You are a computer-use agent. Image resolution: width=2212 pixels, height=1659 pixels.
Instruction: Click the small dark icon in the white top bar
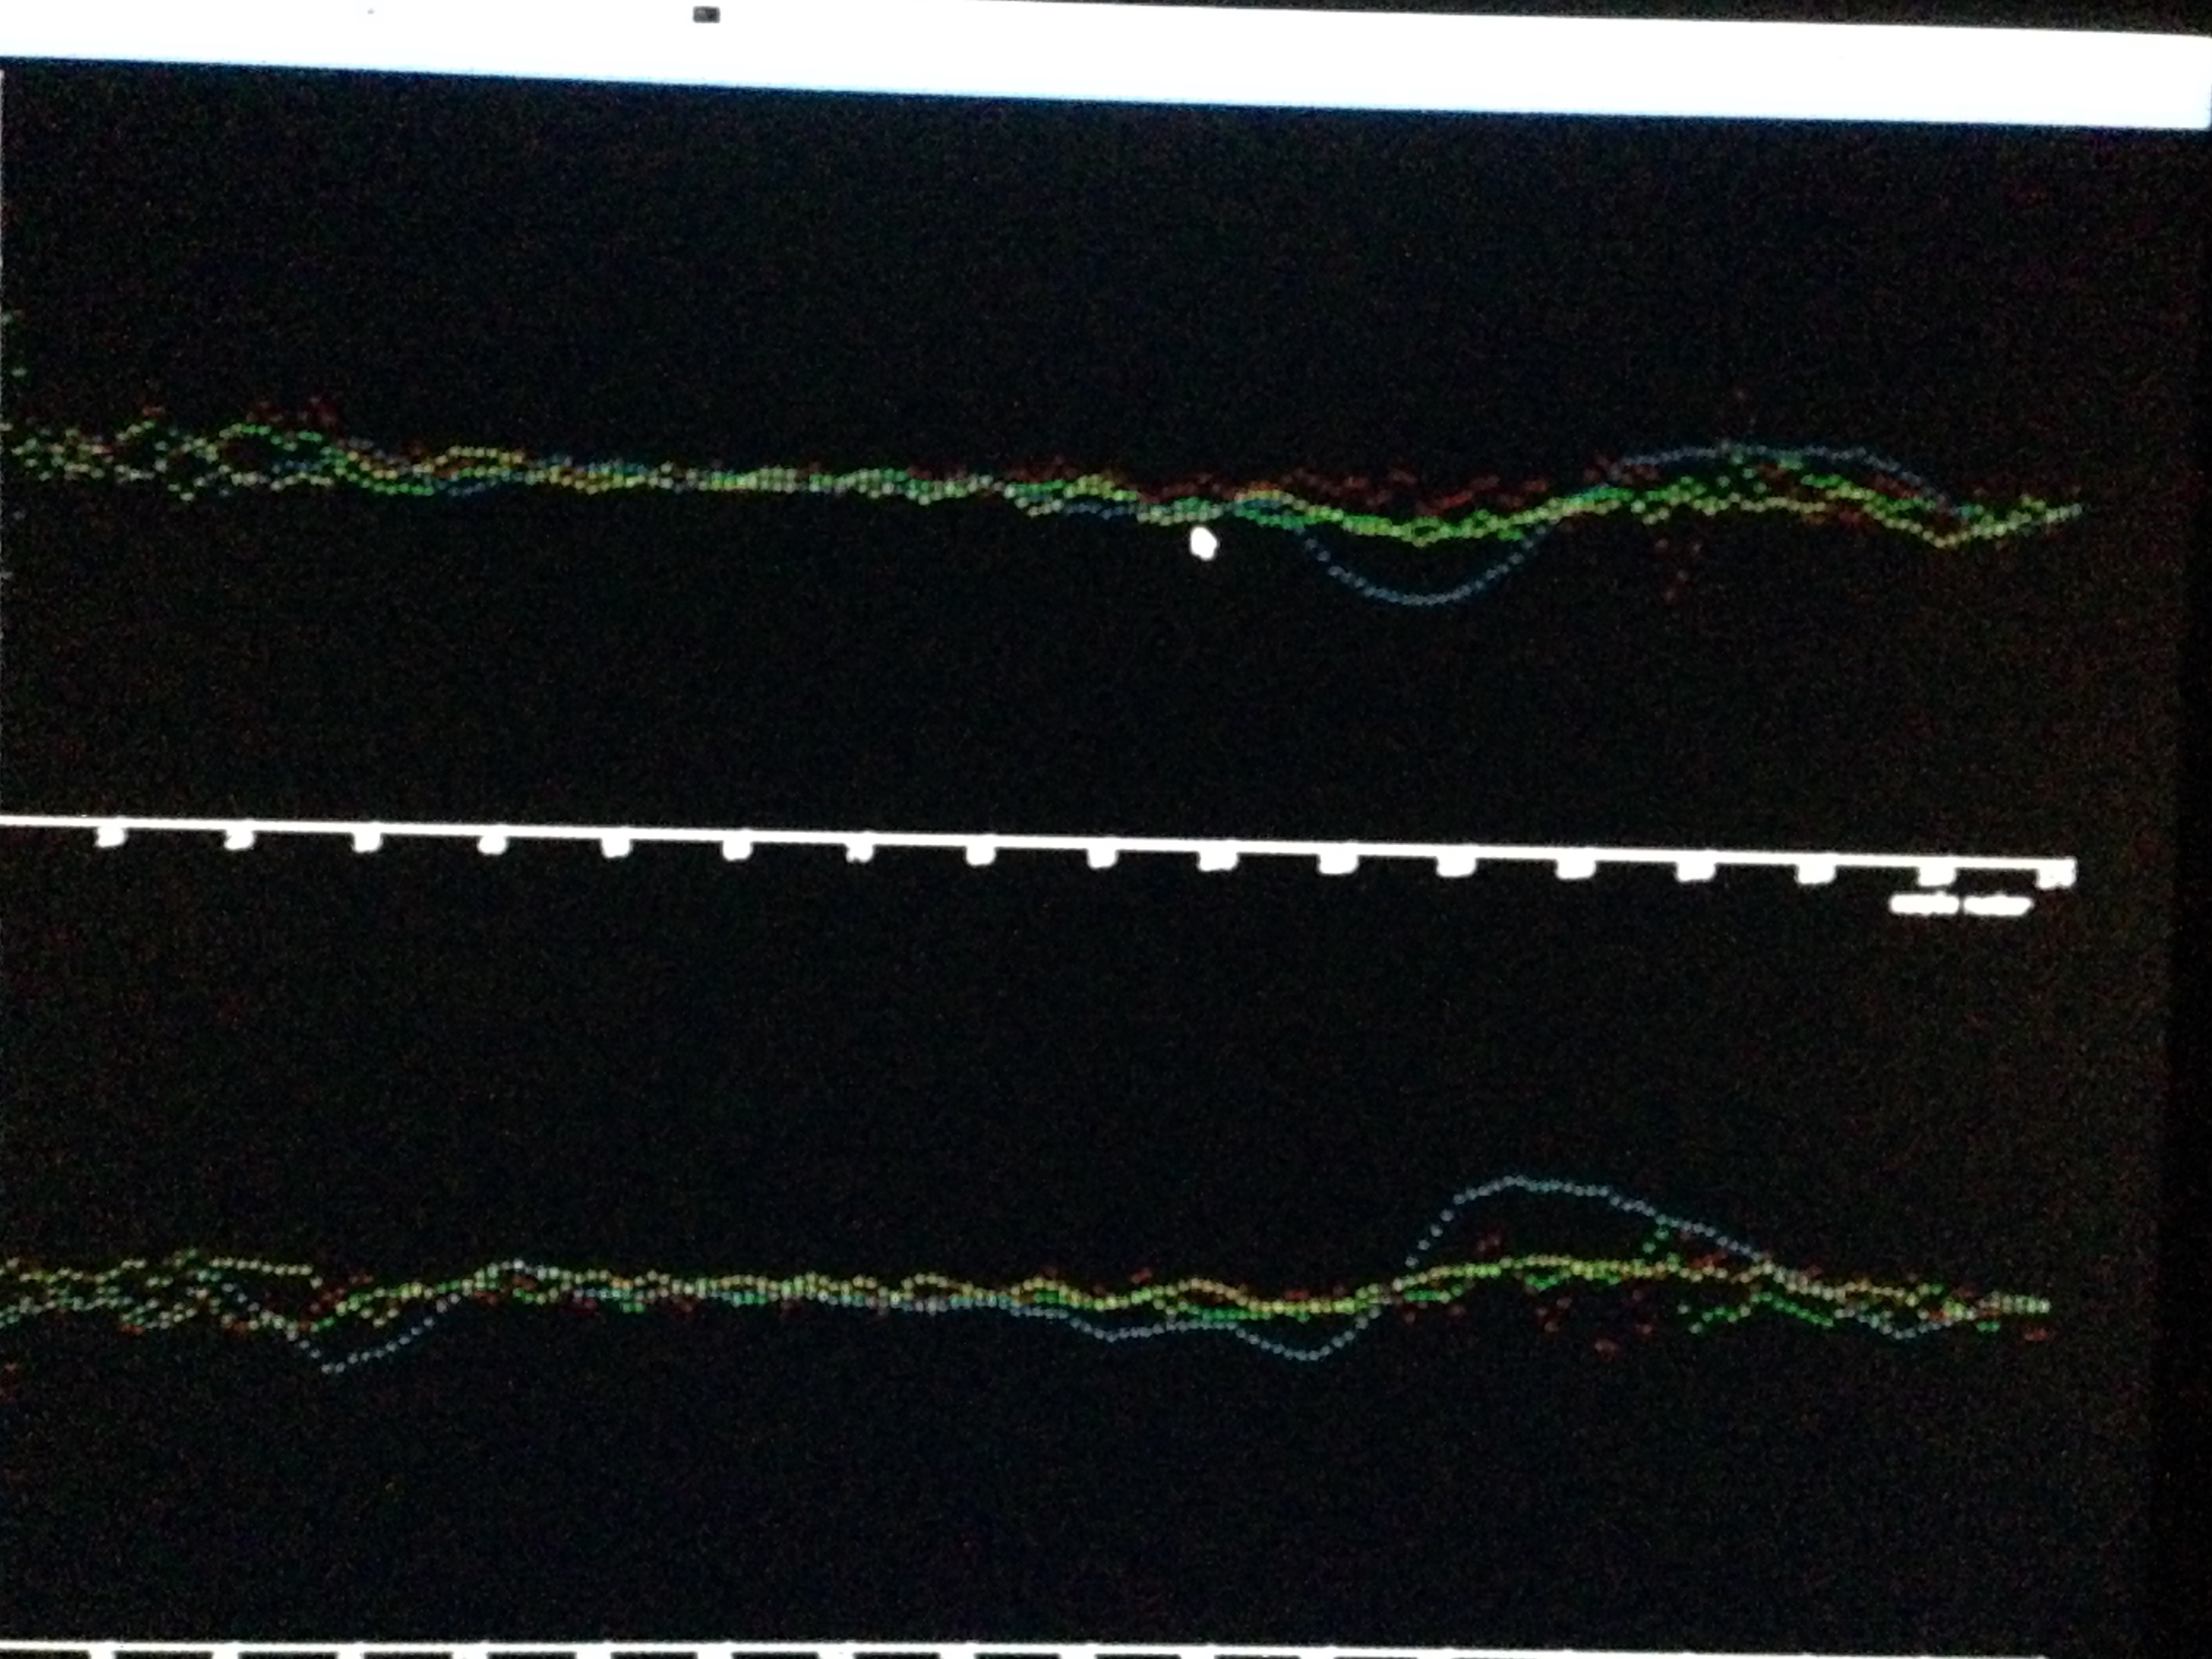tap(706, 14)
